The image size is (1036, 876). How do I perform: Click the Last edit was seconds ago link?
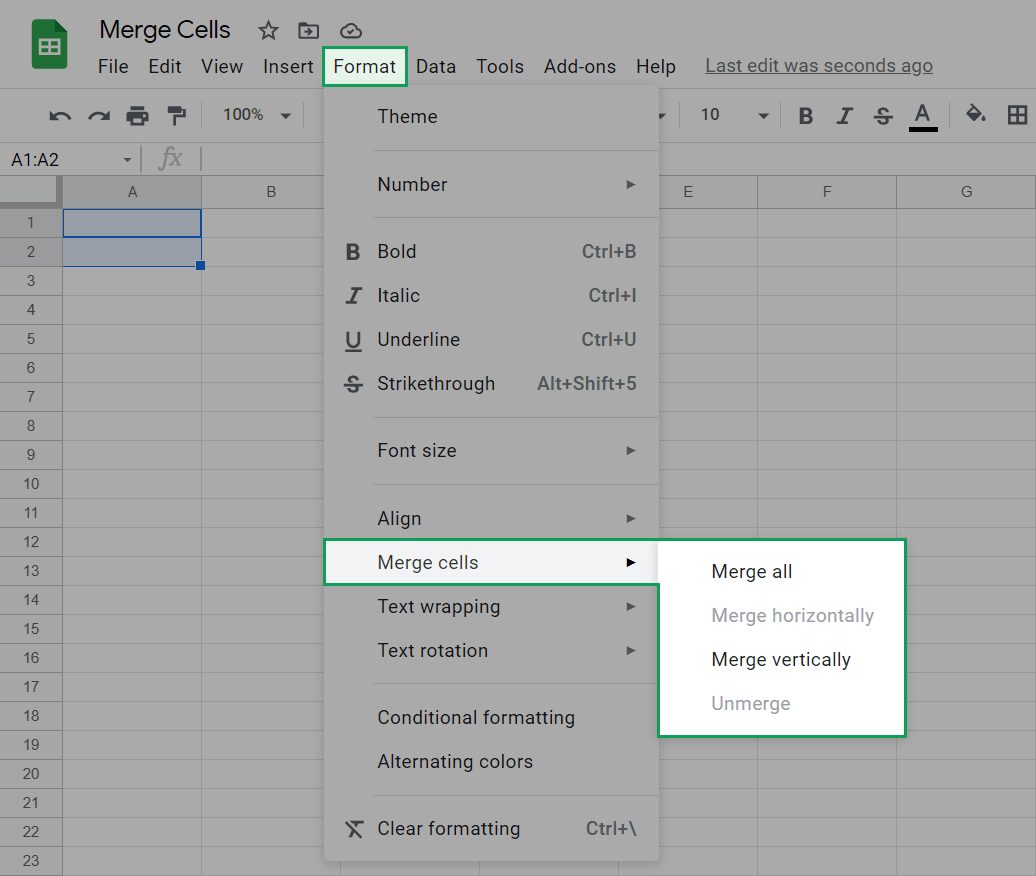pos(818,66)
